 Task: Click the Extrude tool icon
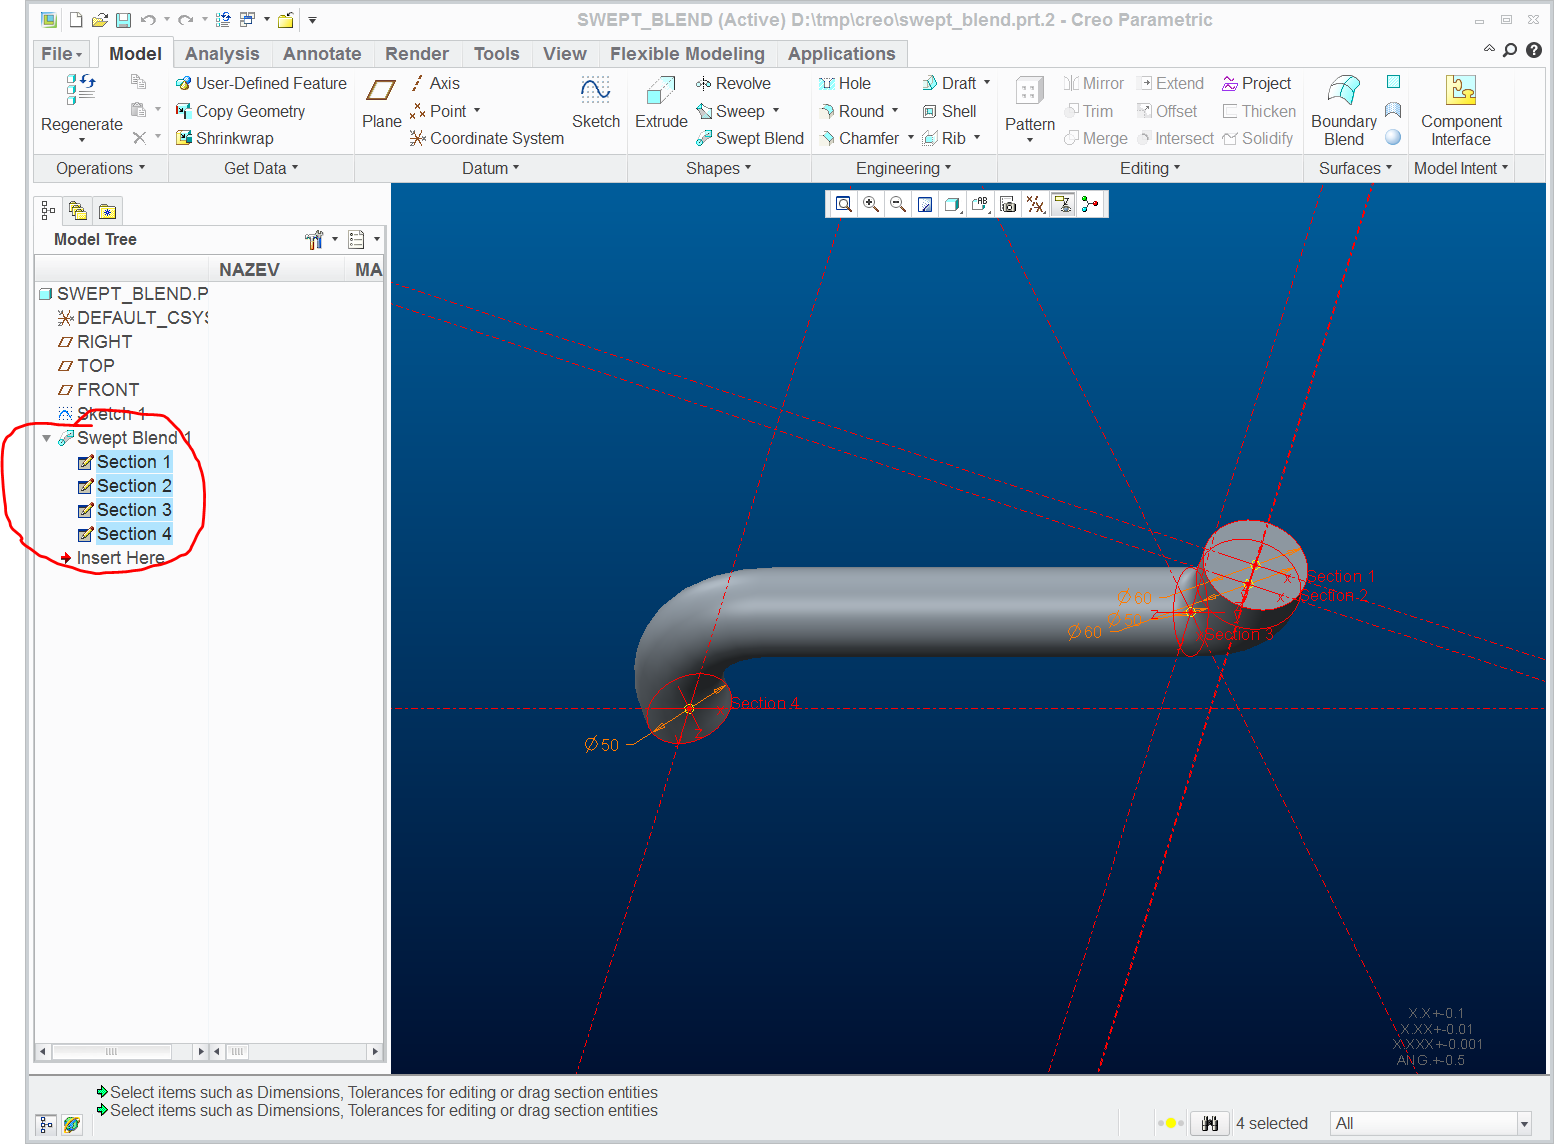tap(661, 92)
